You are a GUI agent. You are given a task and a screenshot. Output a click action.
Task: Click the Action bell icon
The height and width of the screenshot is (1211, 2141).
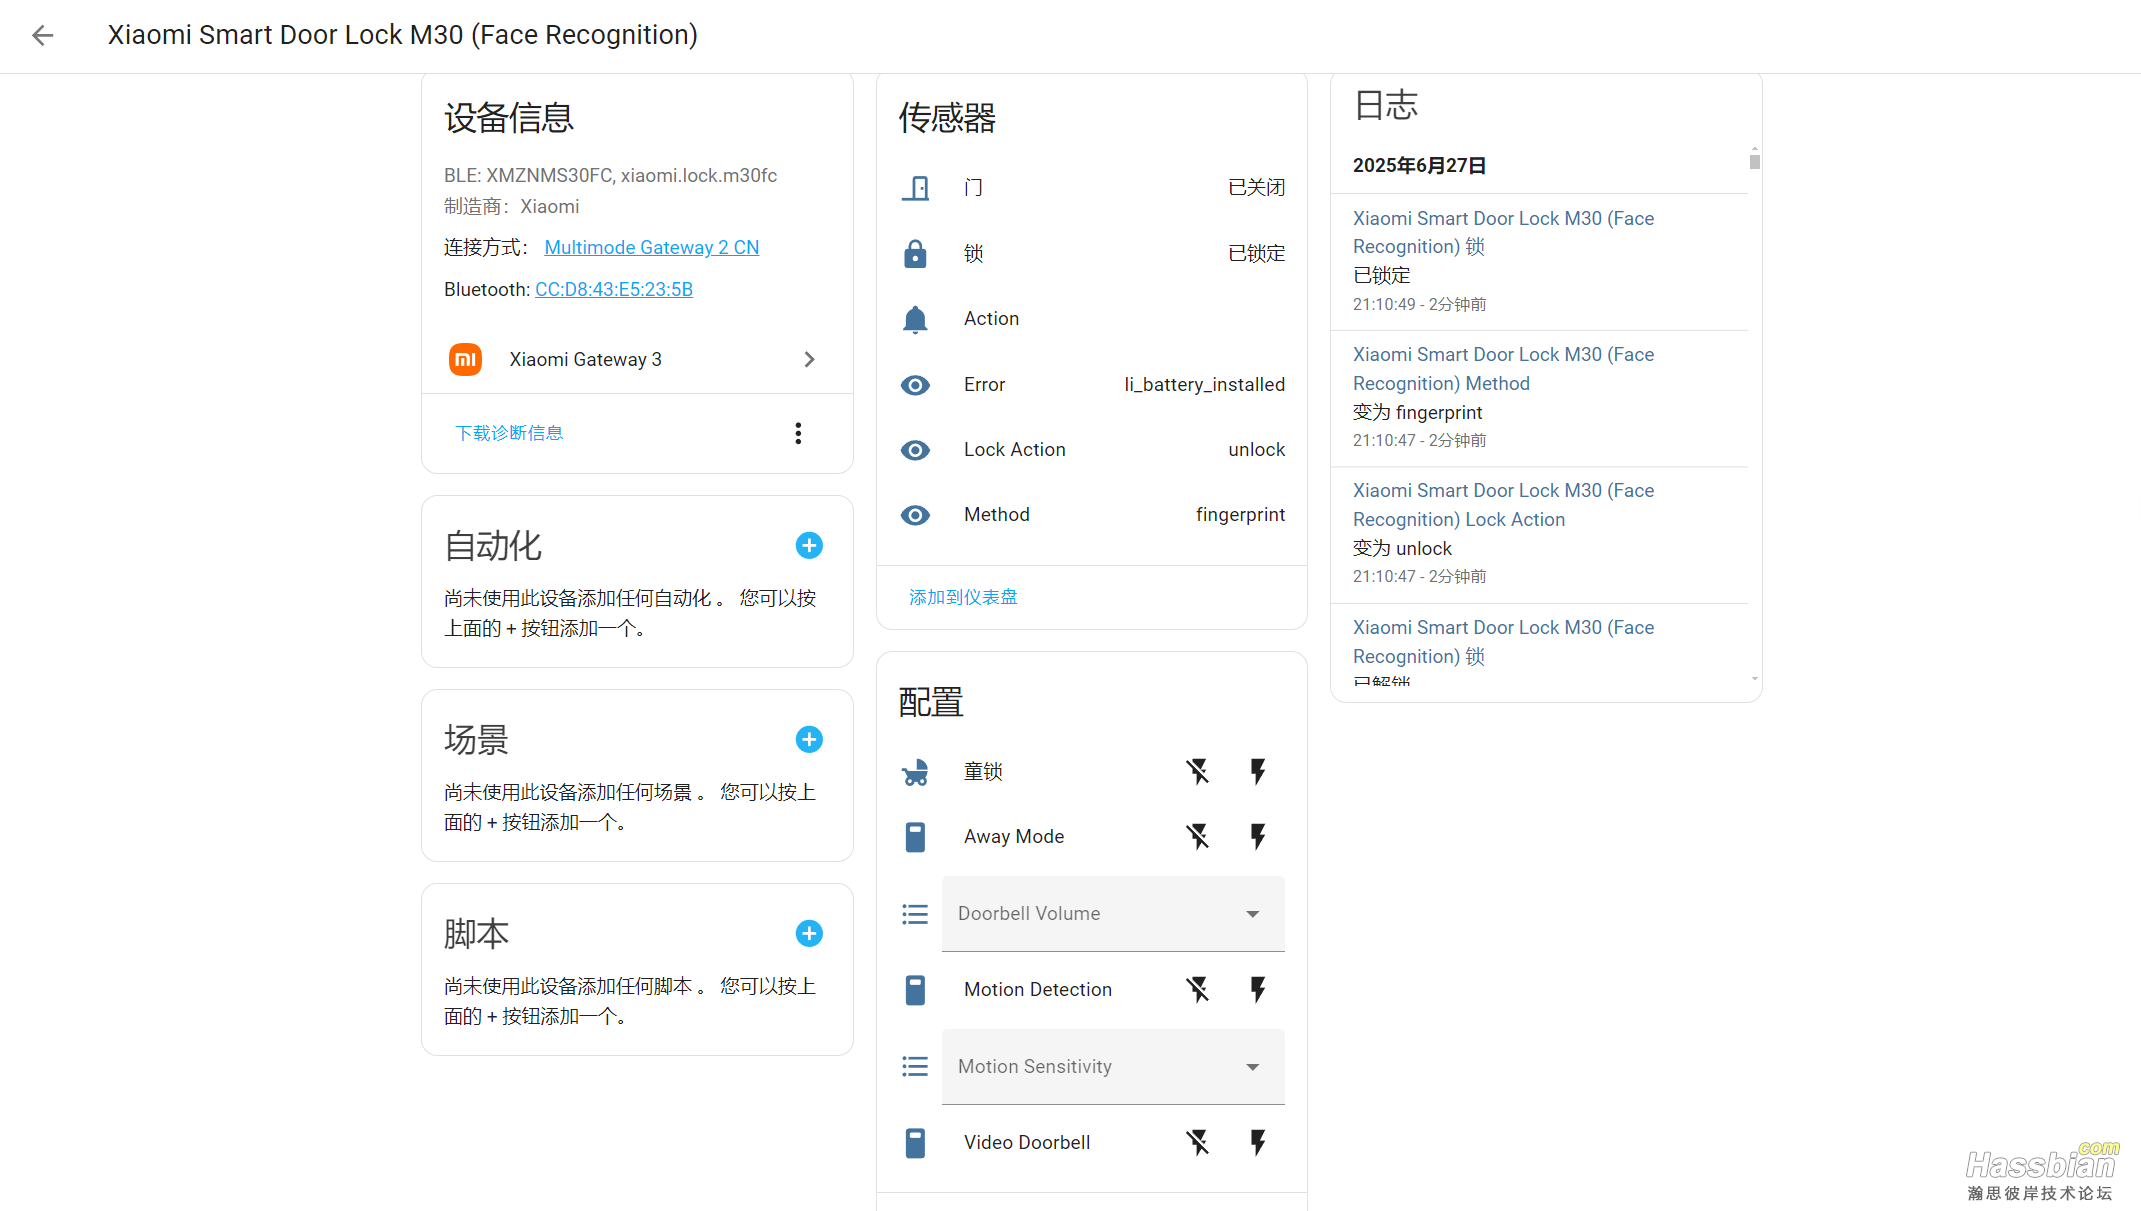pyautogui.click(x=915, y=319)
